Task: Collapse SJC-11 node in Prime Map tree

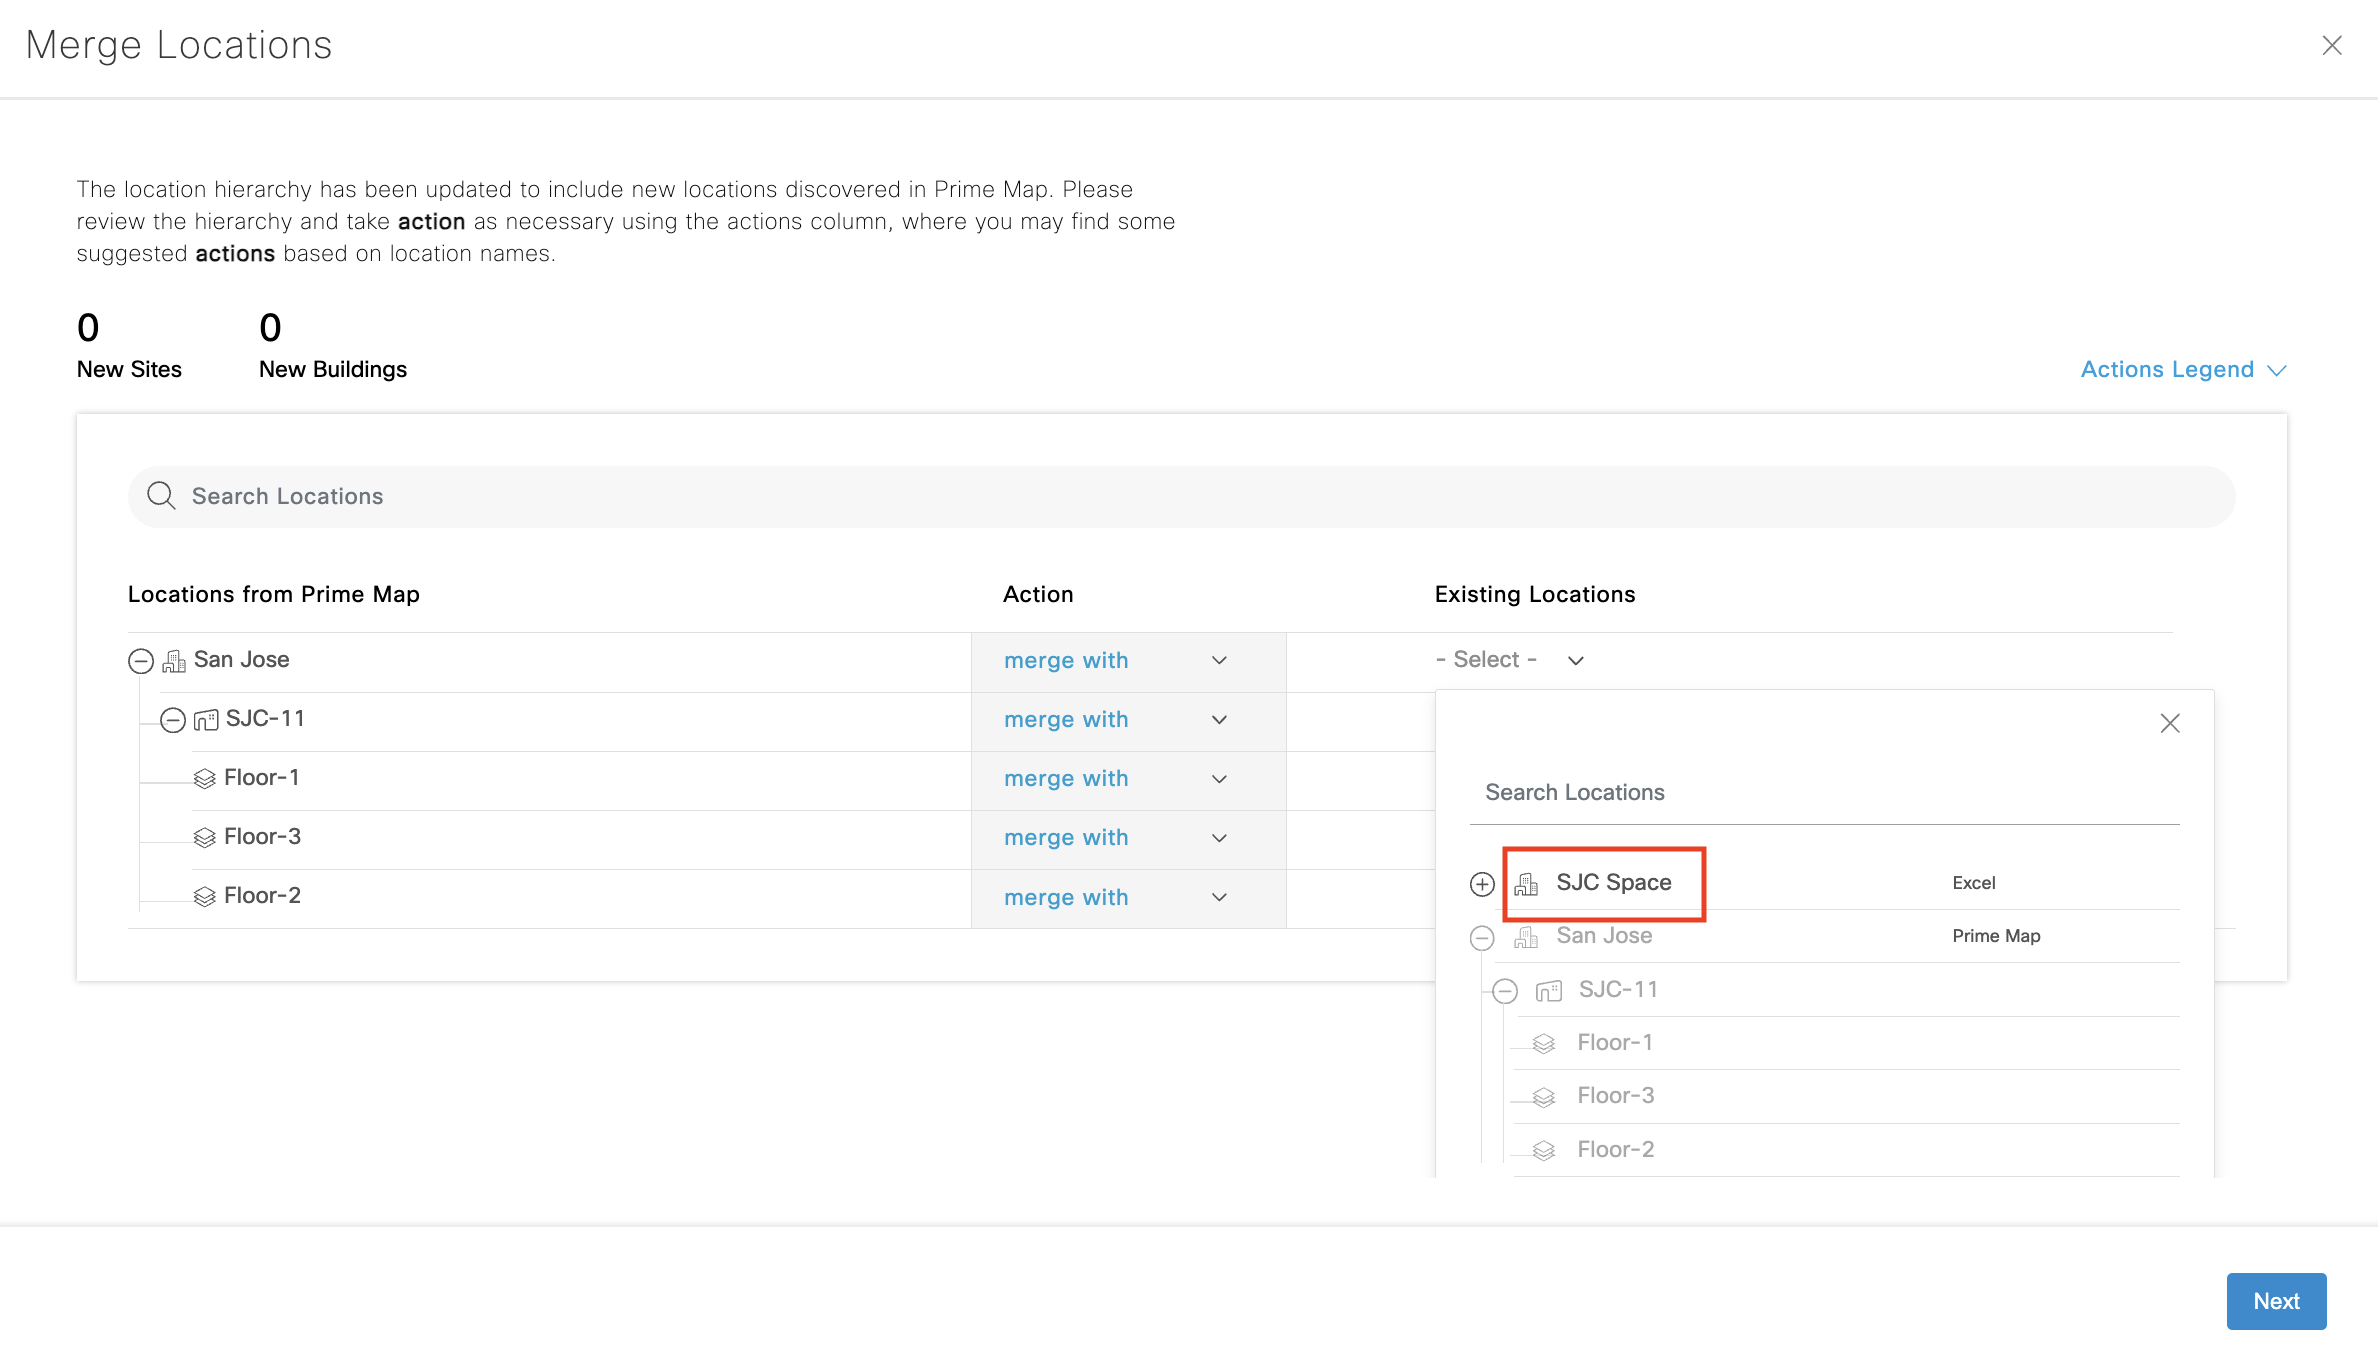Action: tap(173, 720)
